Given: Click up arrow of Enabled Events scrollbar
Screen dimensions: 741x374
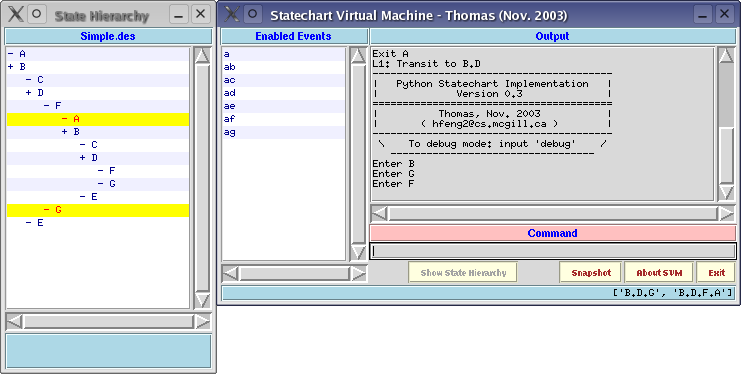Looking at the screenshot, I should pos(358,56).
